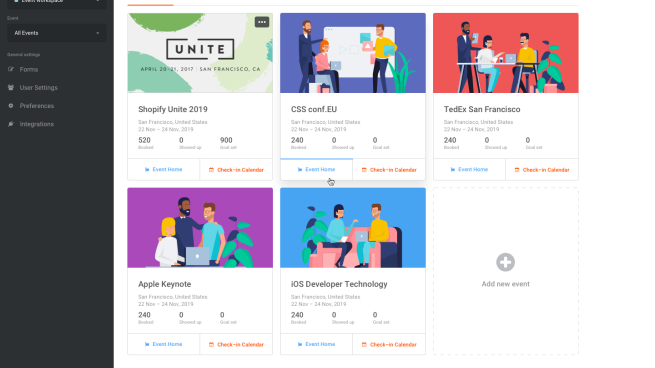This screenshot has height=368, width=655.
Task: Open Integrations in the sidebar
Action: coord(37,124)
